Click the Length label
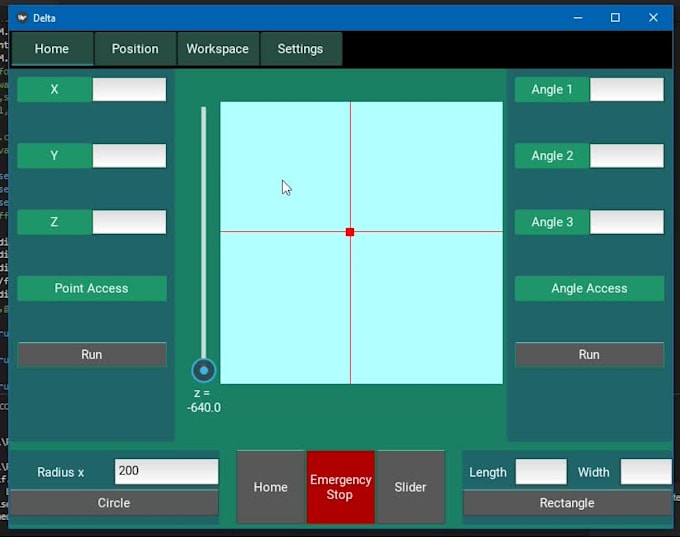This screenshot has height=537, width=680. click(488, 472)
